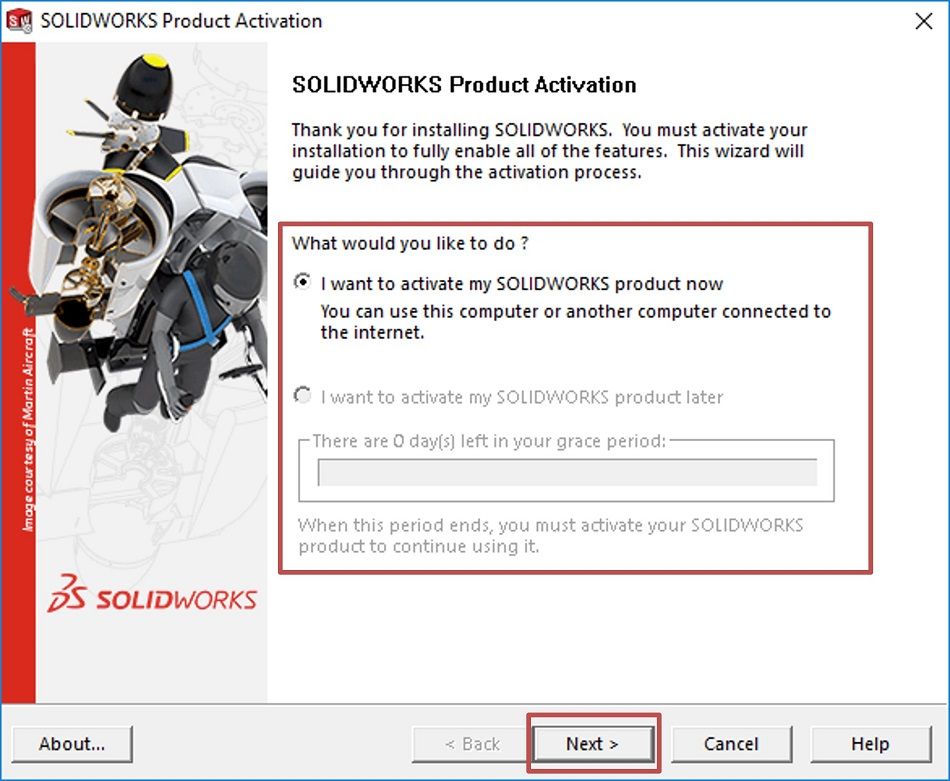
Task: Cancel the activation wizard
Action: (x=731, y=744)
